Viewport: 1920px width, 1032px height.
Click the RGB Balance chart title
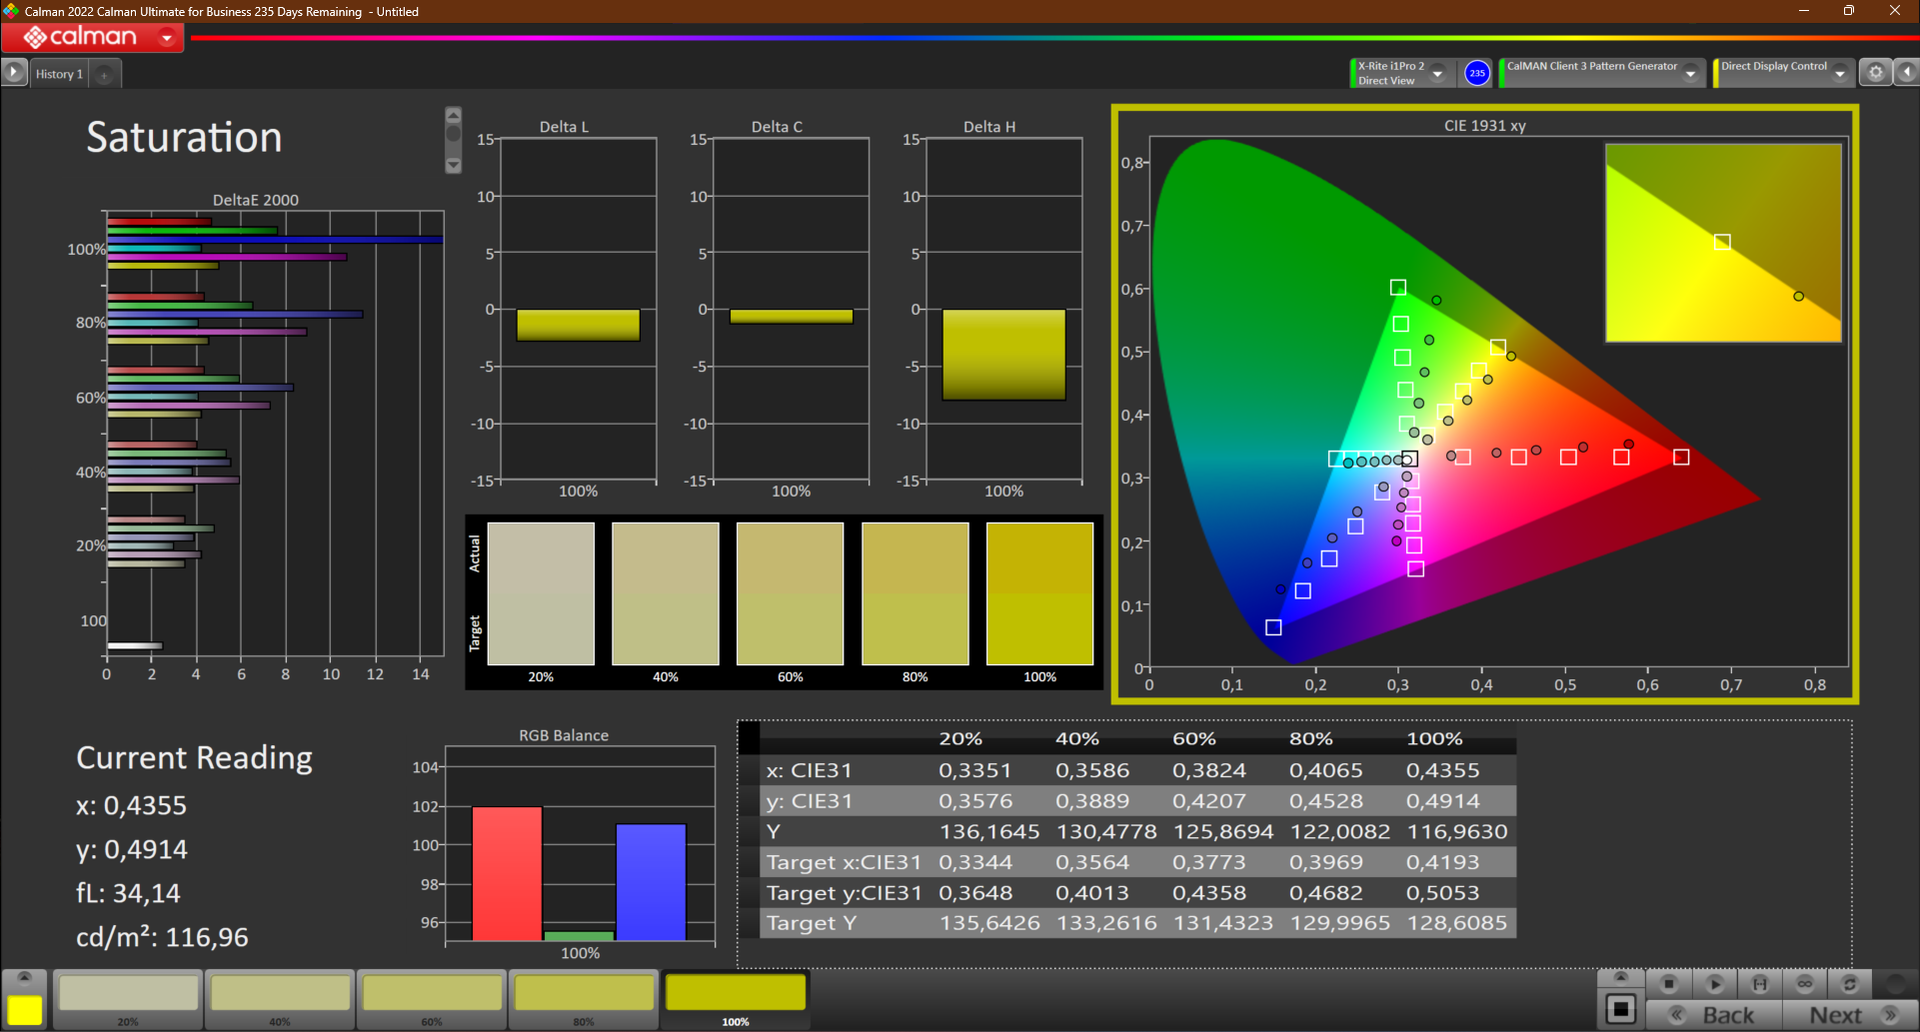[563, 735]
